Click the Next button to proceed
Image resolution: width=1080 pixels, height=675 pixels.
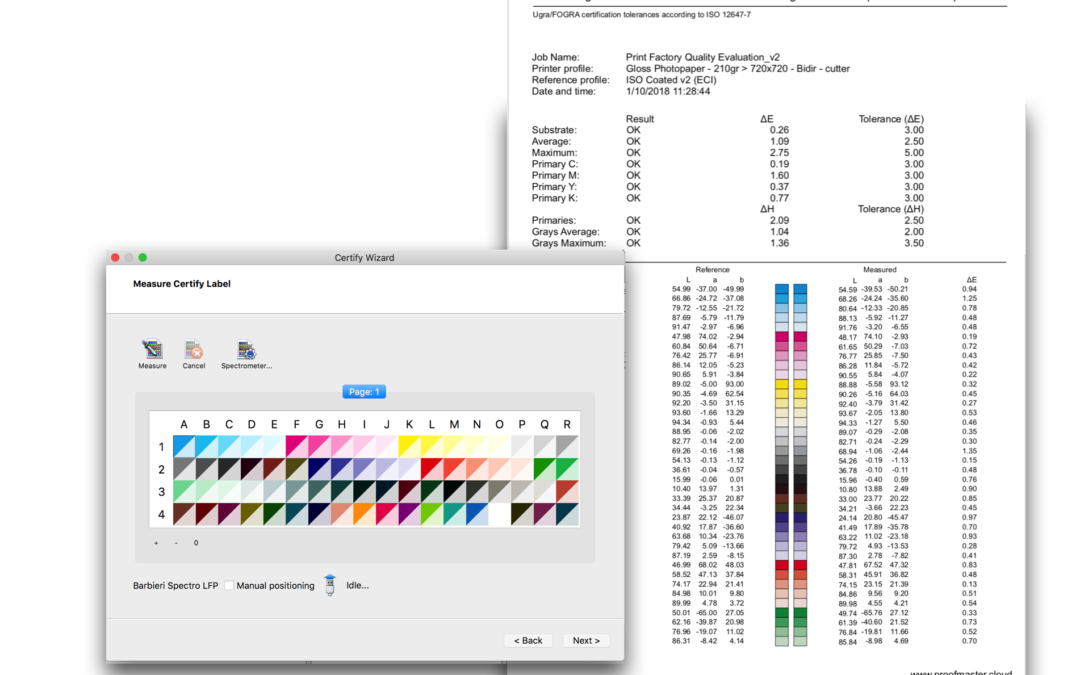(x=586, y=640)
